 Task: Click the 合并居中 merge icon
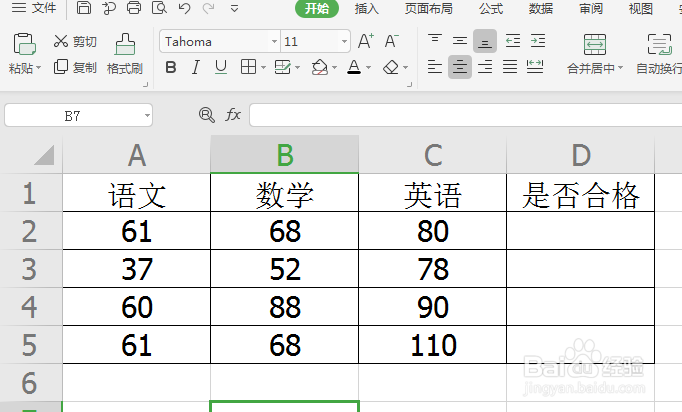595,44
